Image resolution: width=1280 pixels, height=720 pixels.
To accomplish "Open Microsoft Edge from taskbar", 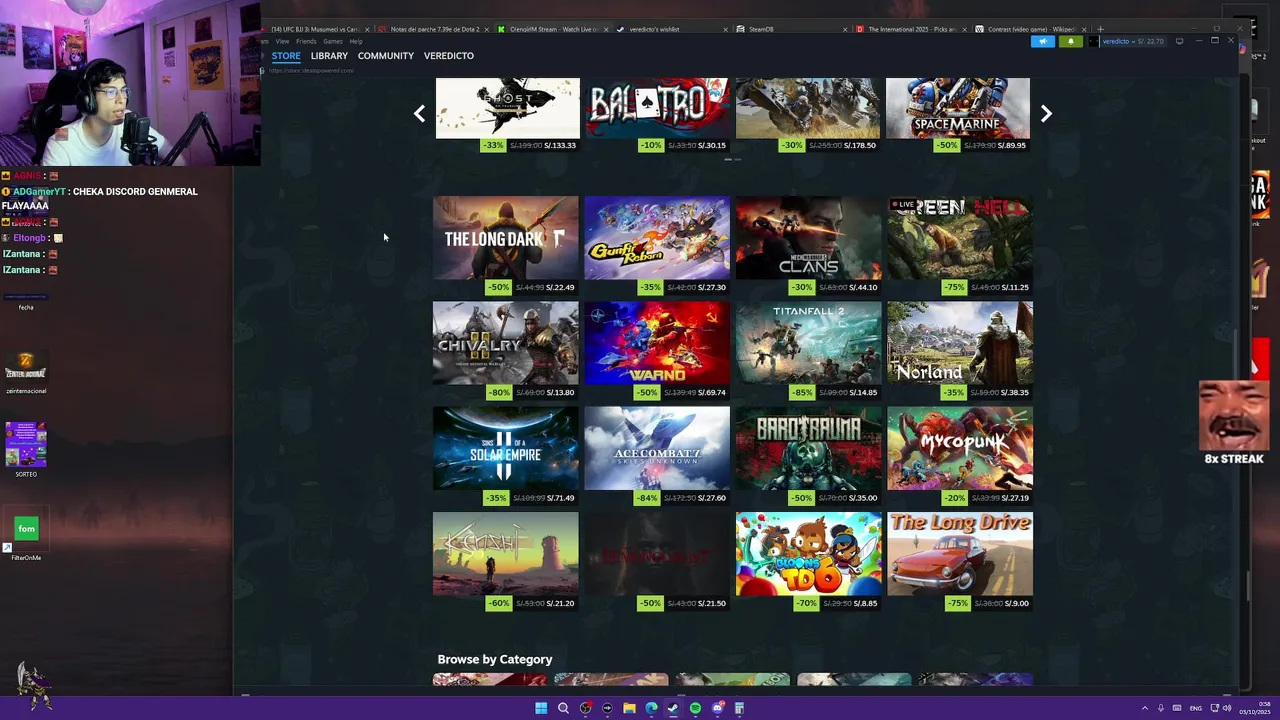I will [x=651, y=708].
